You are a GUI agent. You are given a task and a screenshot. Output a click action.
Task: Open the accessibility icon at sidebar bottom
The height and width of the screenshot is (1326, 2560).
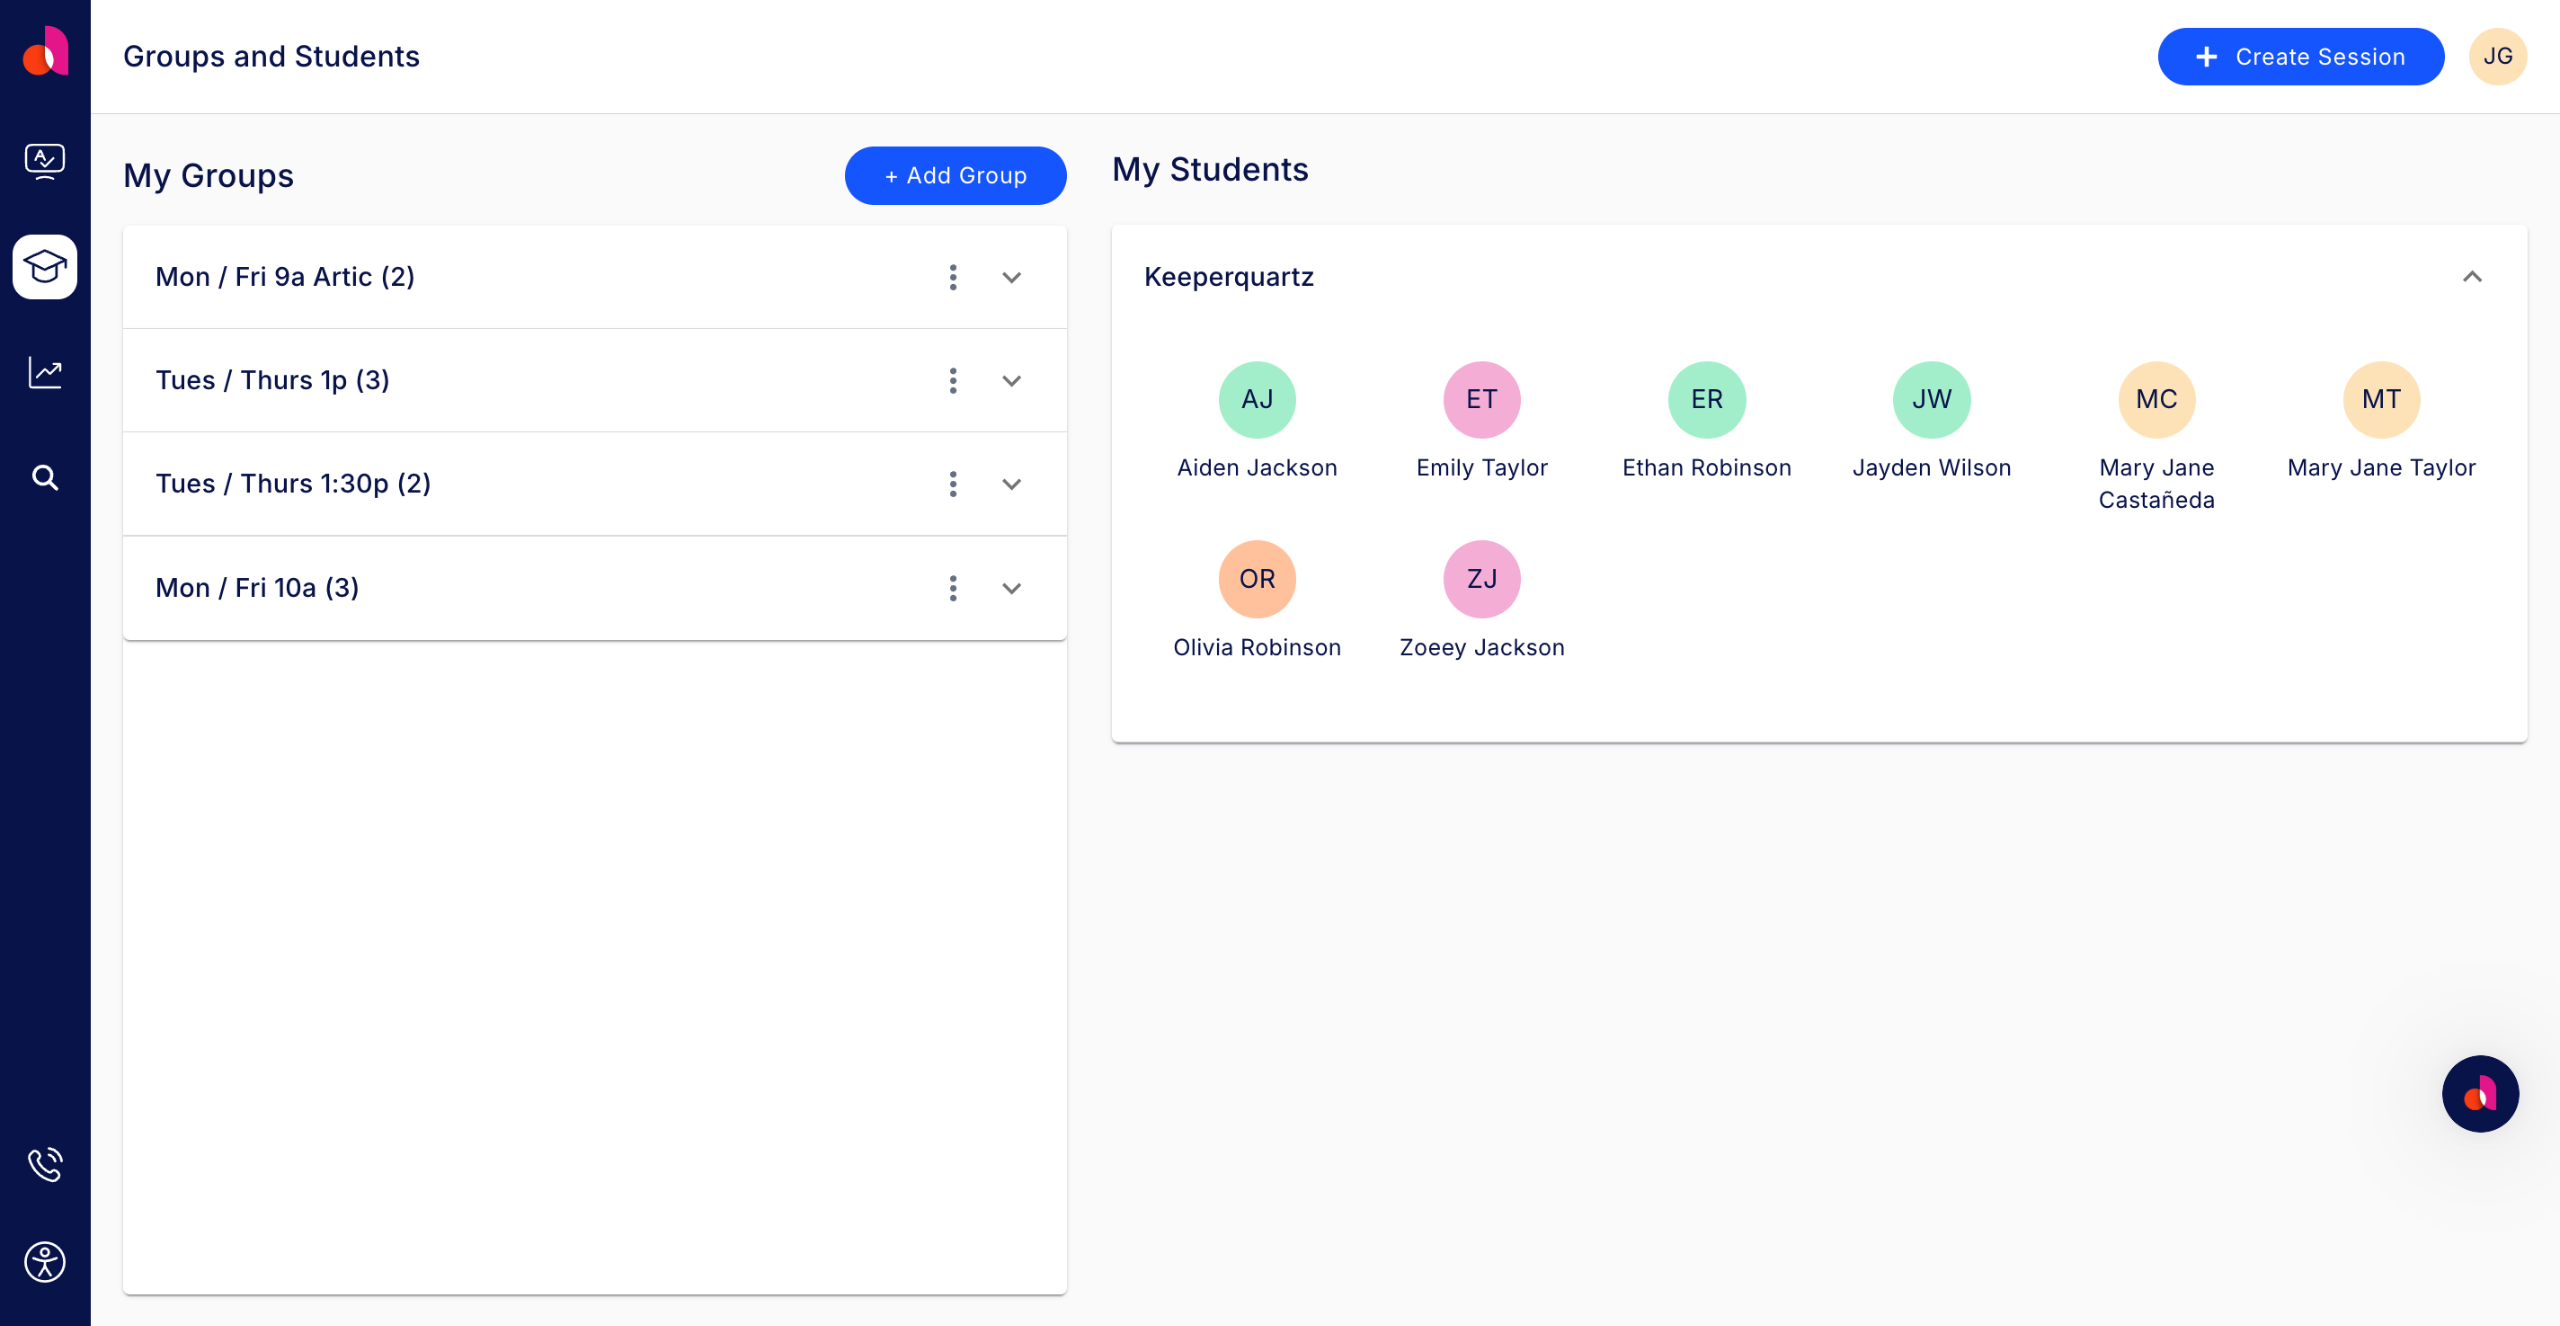(45, 1262)
